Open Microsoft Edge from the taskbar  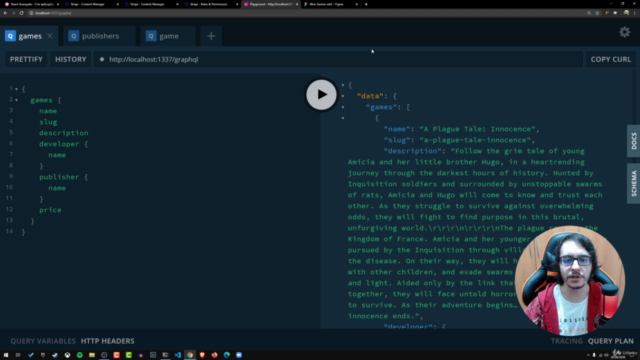click(227, 355)
